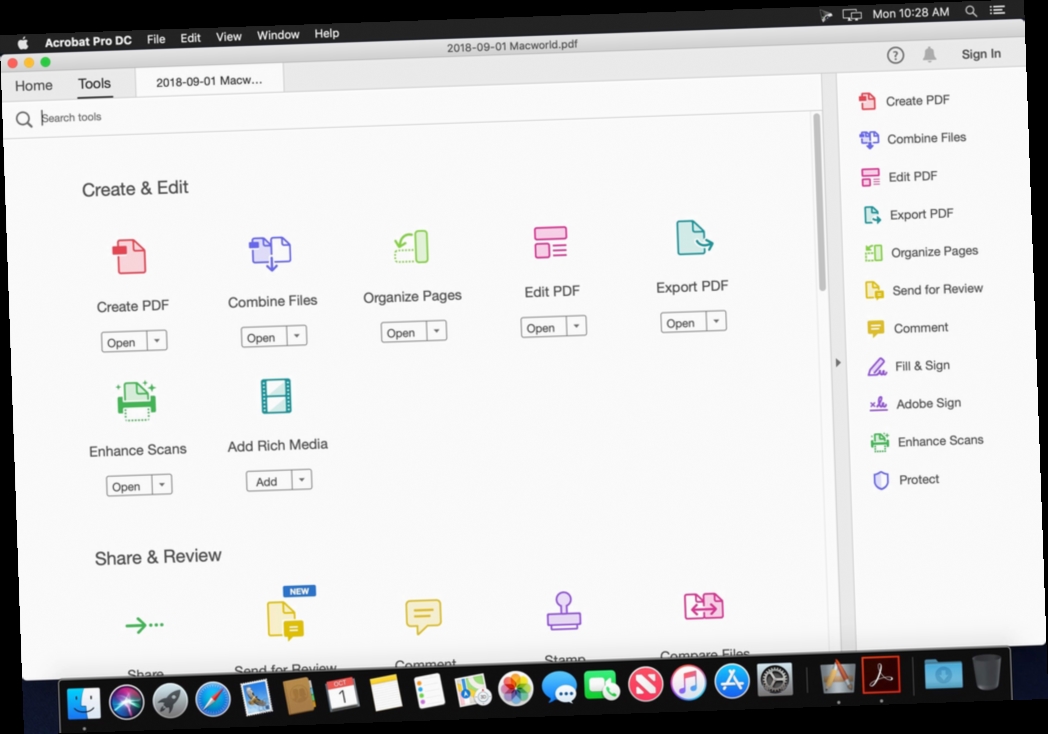Image resolution: width=1048 pixels, height=734 pixels.
Task: Open Send for Review in the right sidebar
Action: (924, 289)
